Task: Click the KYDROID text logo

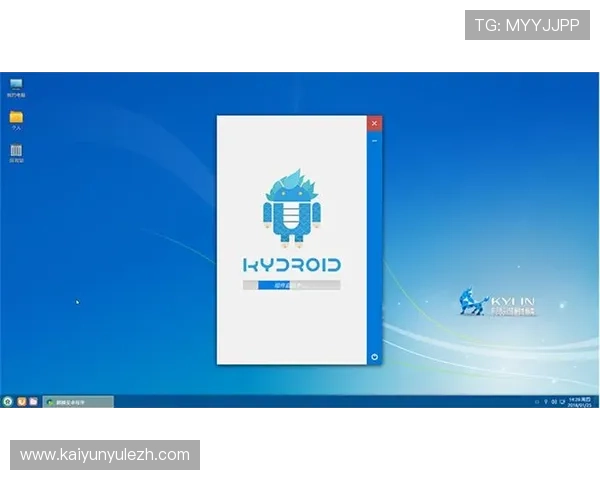Action: click(x=292, y=265)
